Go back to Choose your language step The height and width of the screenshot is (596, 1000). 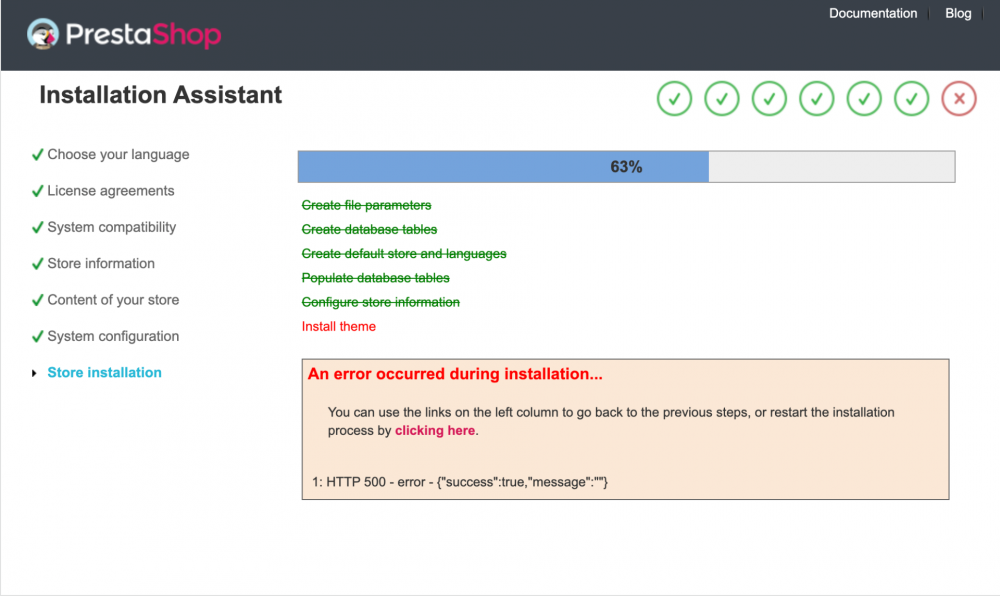click(x=118, y=154)
